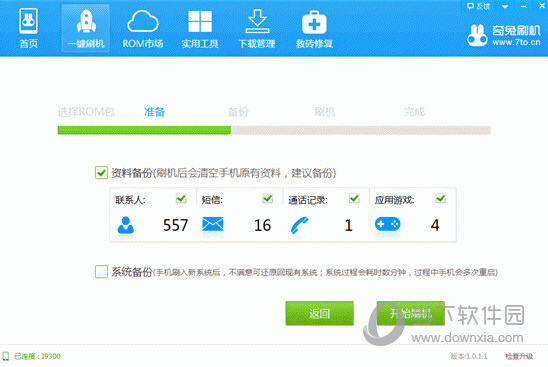Click the call log count 1
548x367 pixels.
click(348, 225)
